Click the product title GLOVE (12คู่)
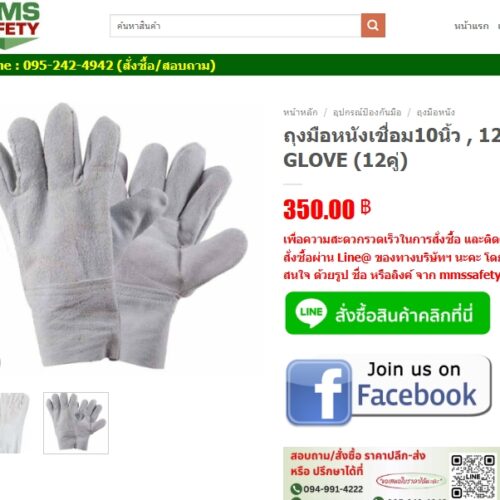Screen dimensions: 500x500 pos(345,160)
